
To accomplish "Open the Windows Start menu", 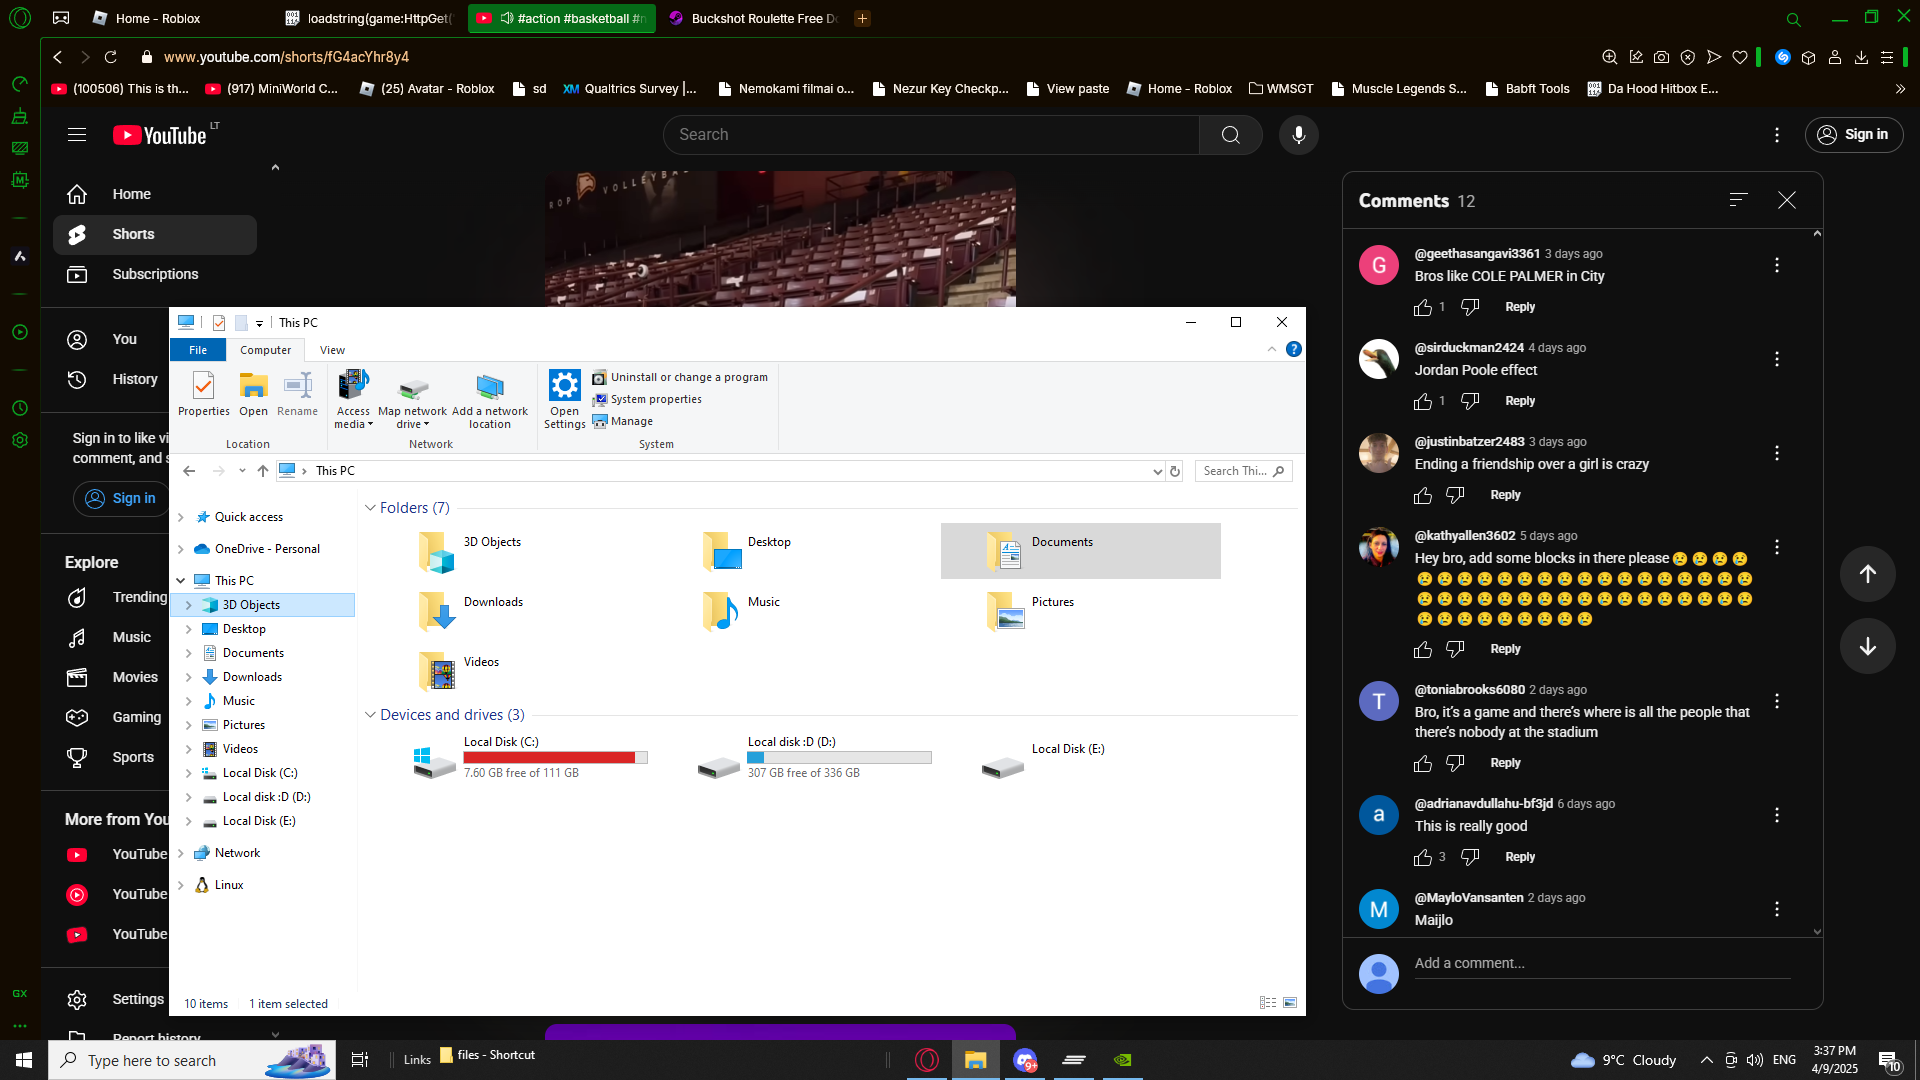I will coord(24,1060).
